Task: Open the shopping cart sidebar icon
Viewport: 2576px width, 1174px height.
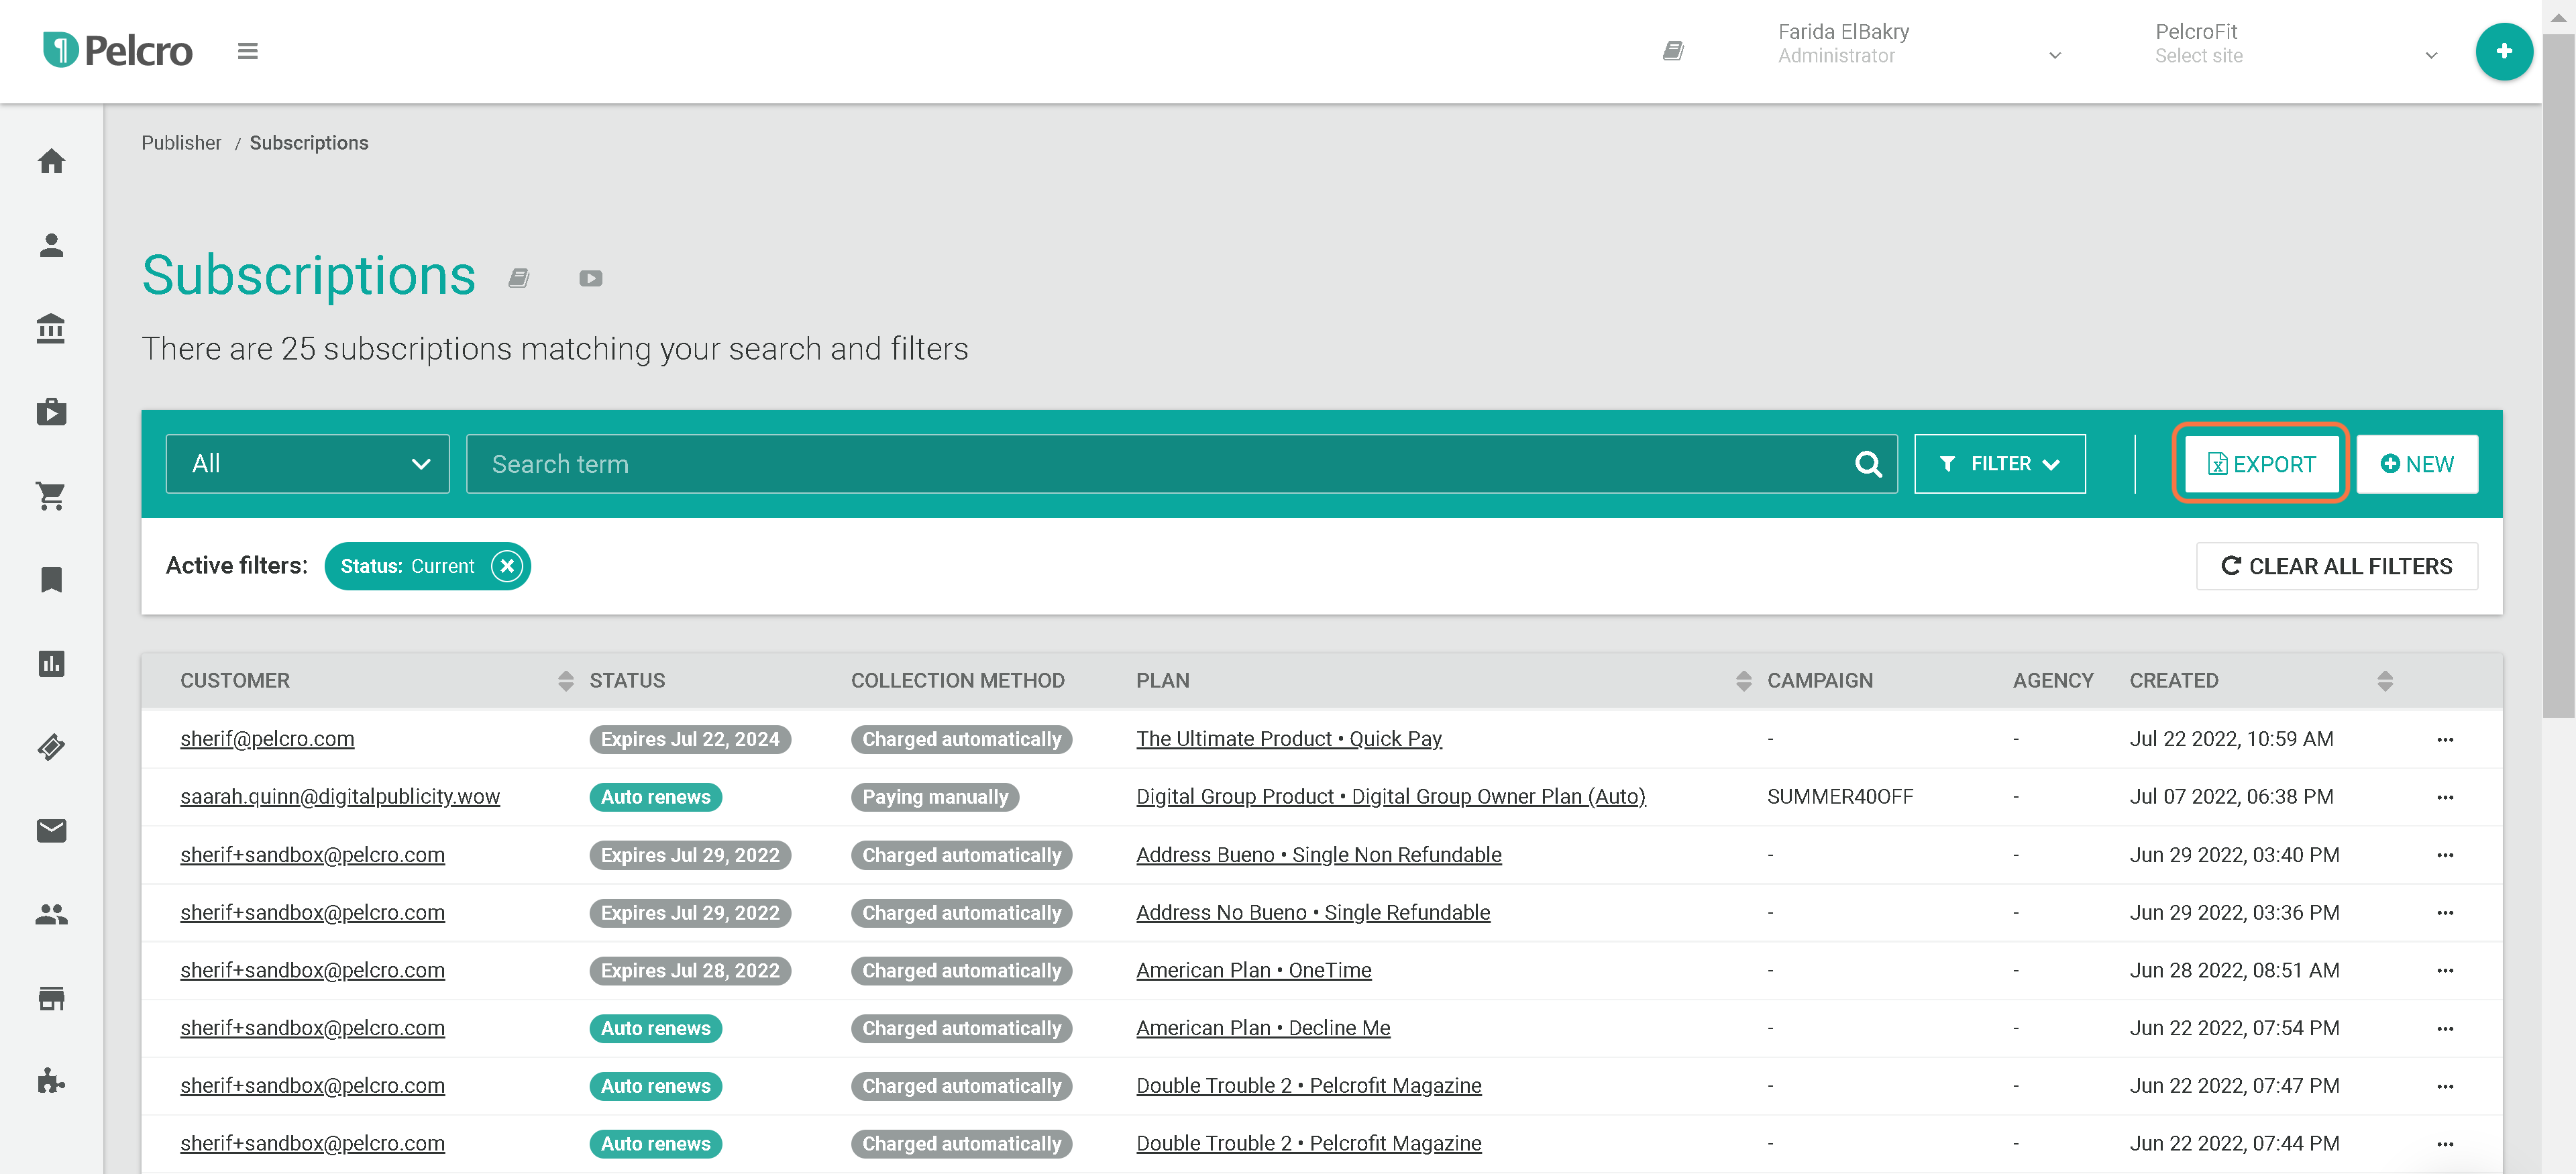Action: (x=51, y=496)
